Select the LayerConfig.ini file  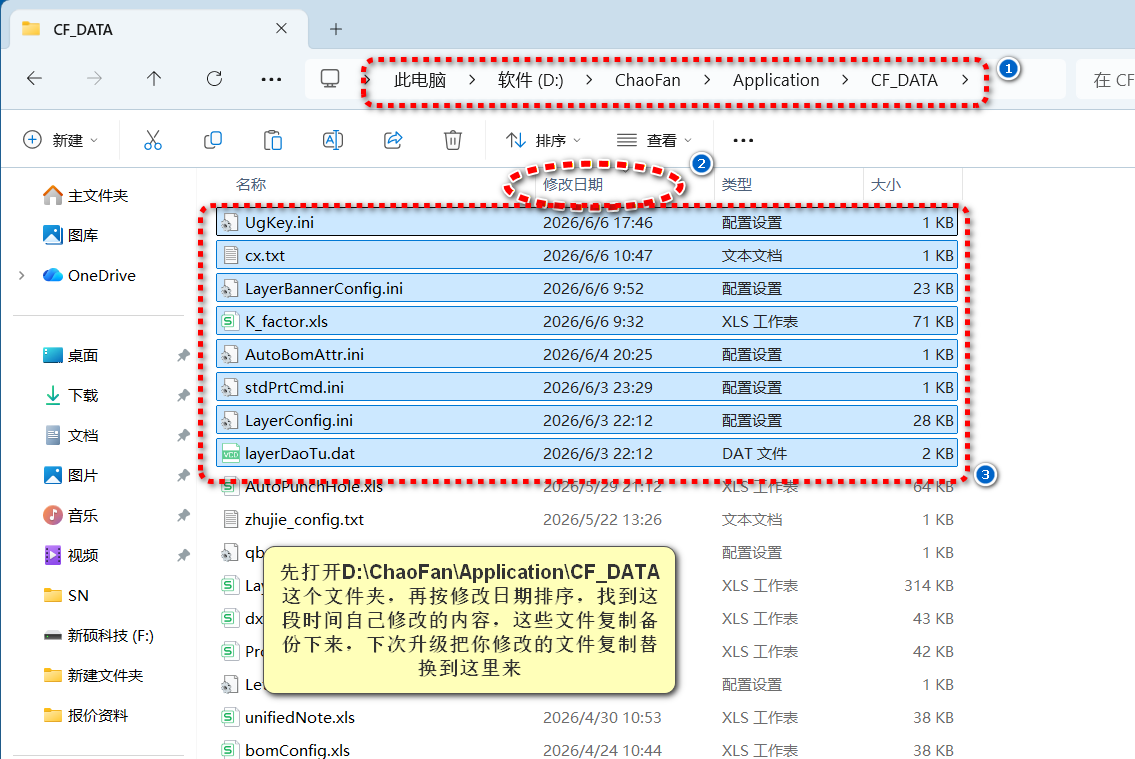point(586,420)
